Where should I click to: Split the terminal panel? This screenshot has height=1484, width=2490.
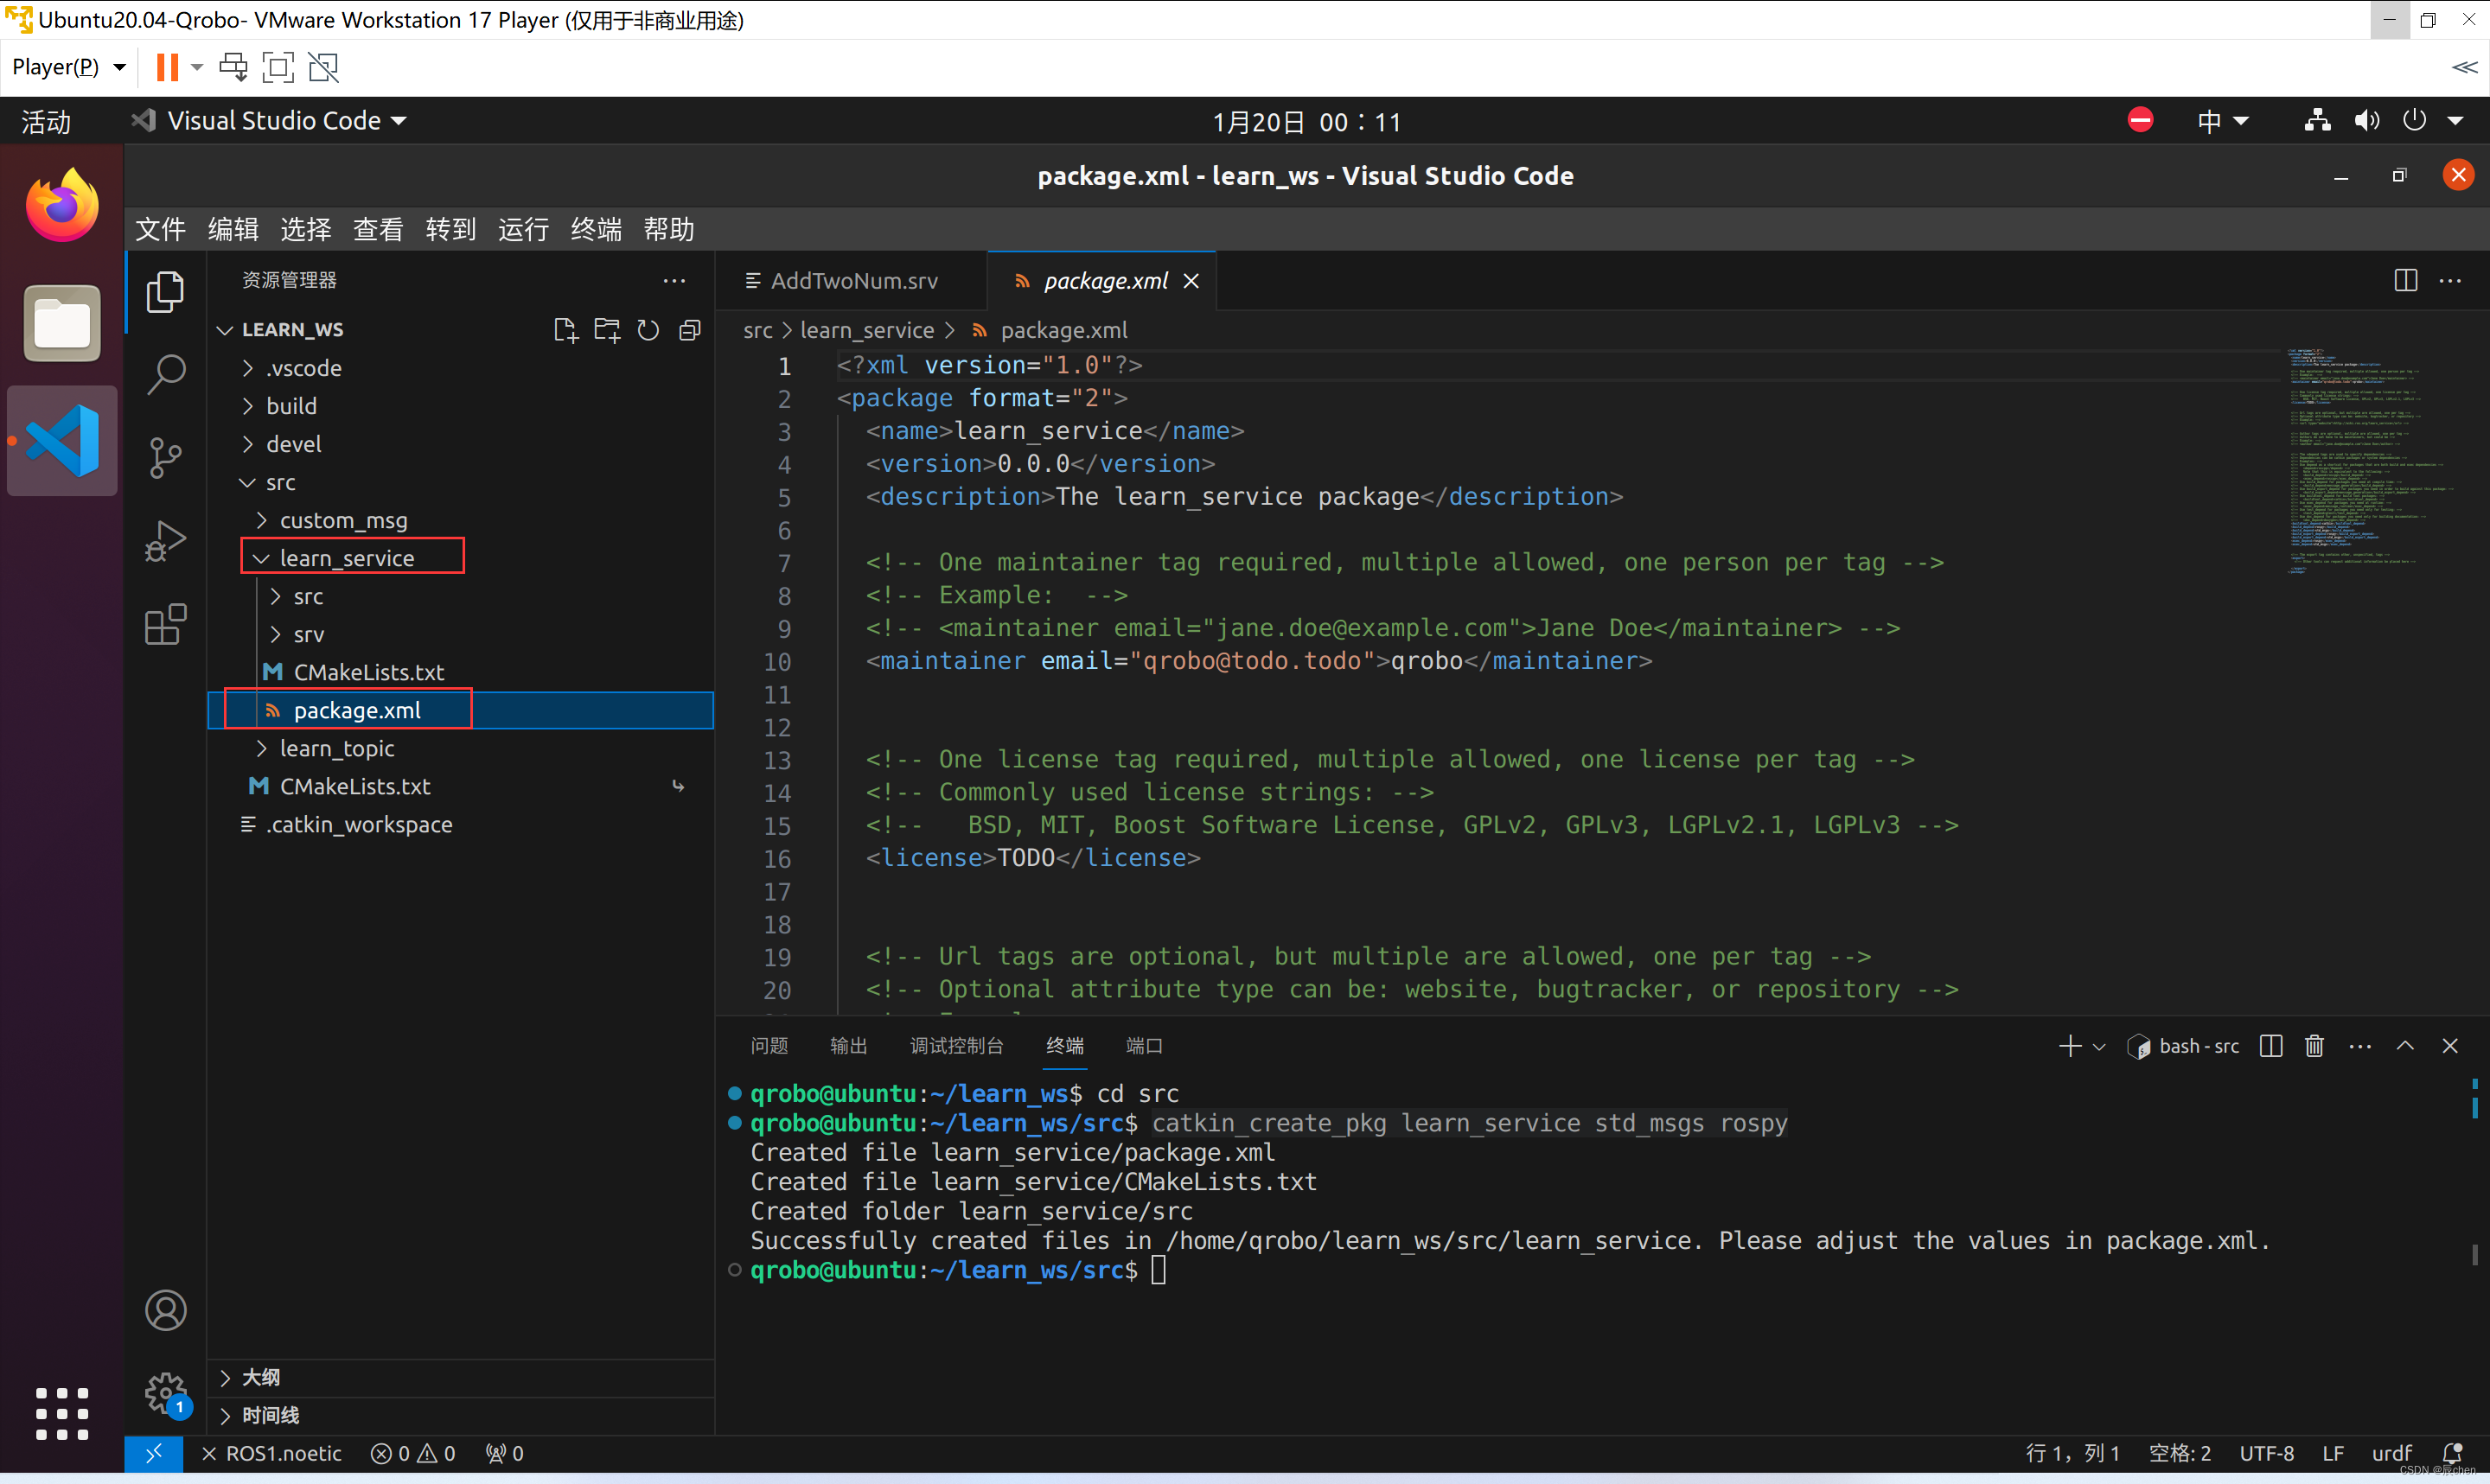[x=2271, y=1046]
